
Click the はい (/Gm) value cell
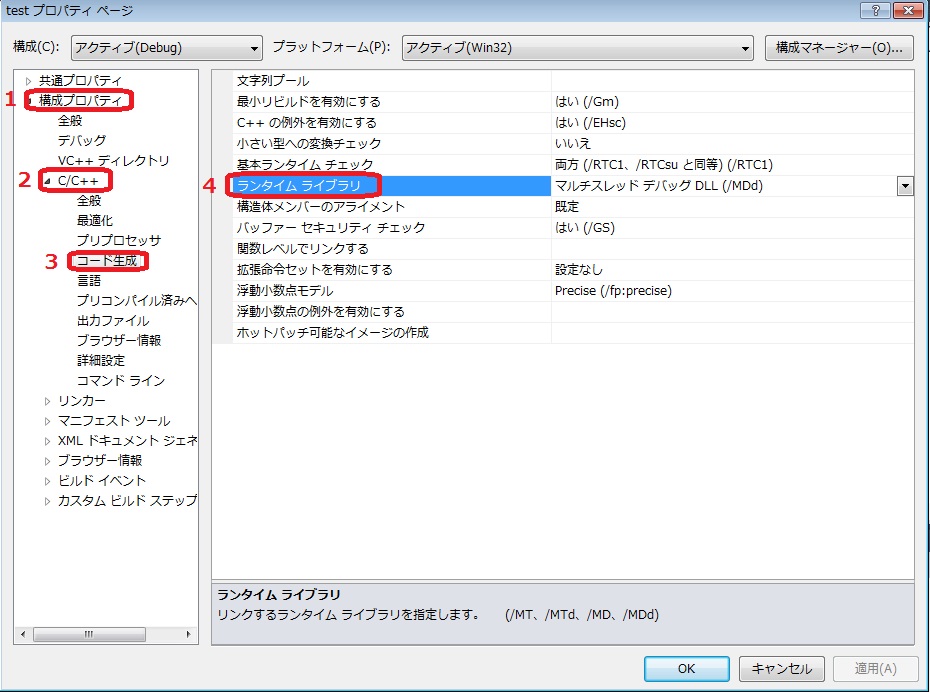click(732, 102)
